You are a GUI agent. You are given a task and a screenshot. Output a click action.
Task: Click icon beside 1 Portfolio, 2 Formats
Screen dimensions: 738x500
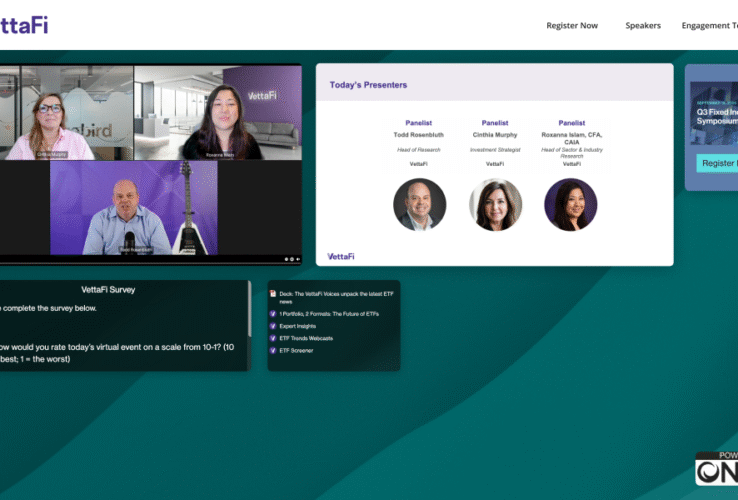point(273,314)
